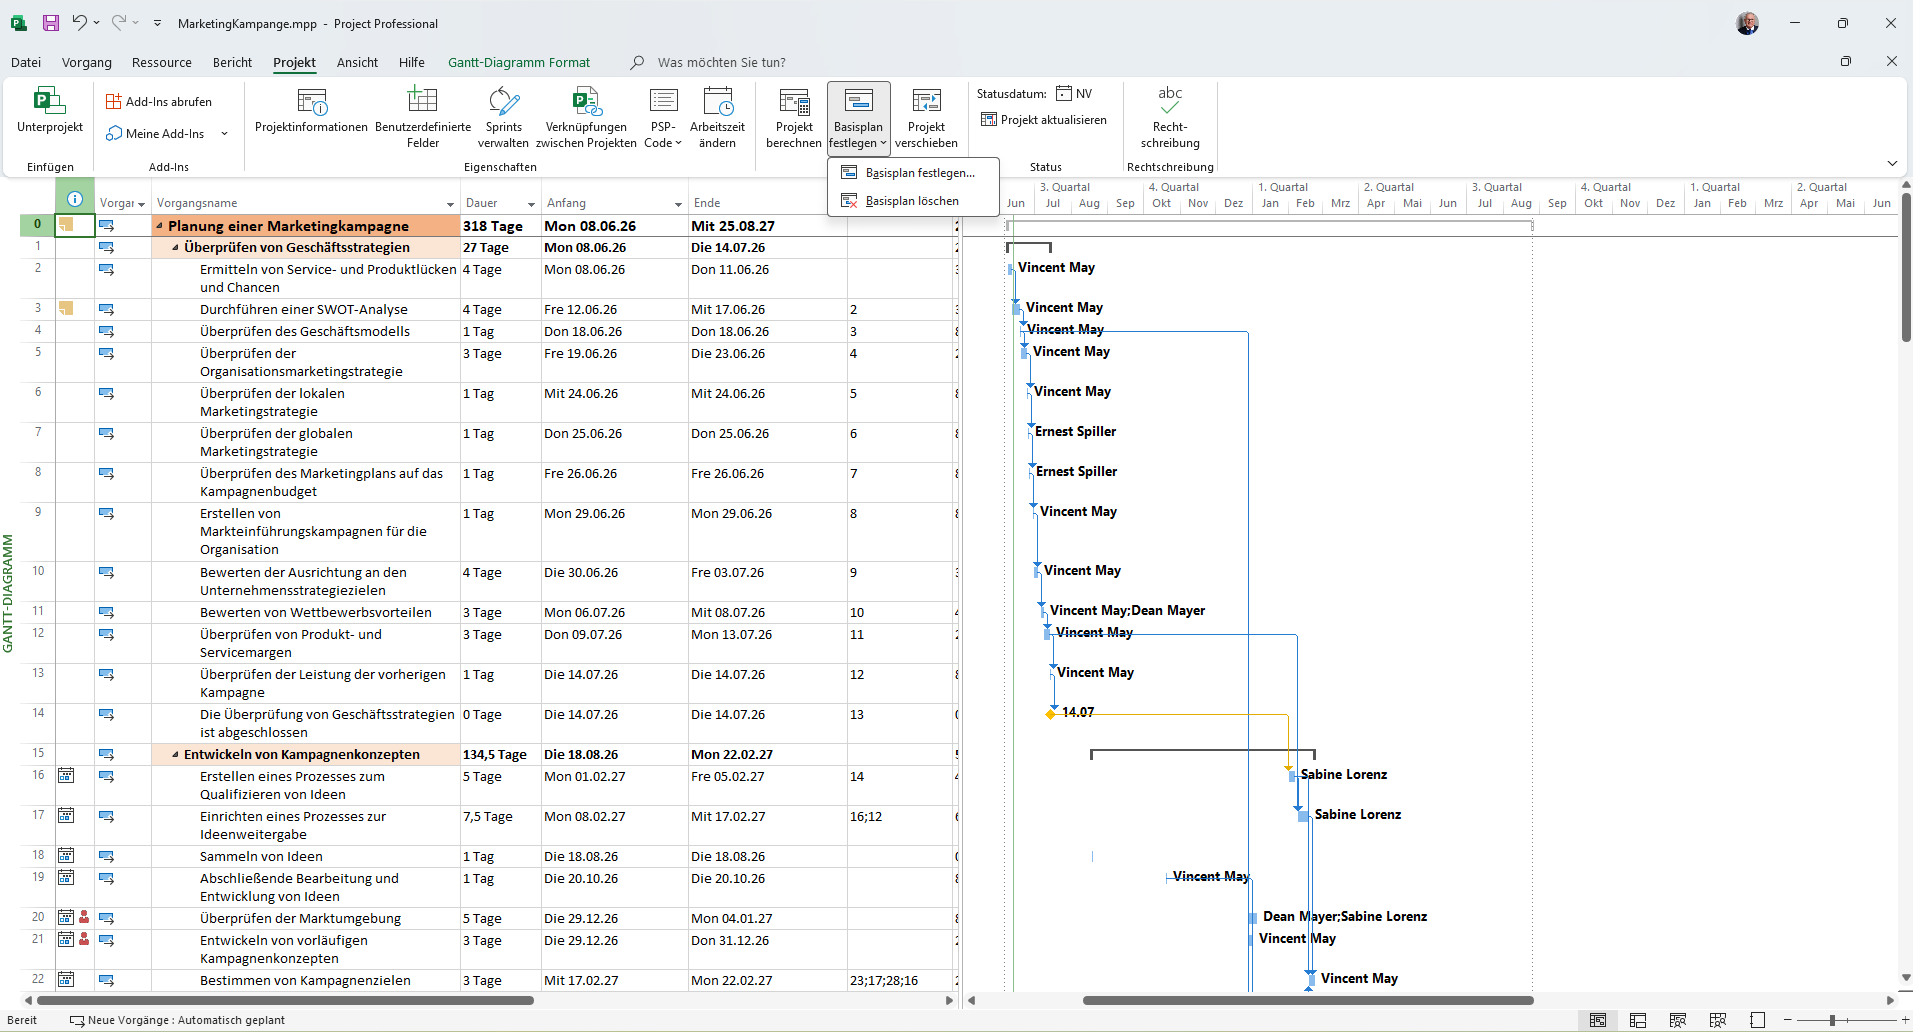Open Vorgangsname column filter dropdown
The height and width of the screenshot is (1032, 1913).
[x=451, y=204]
